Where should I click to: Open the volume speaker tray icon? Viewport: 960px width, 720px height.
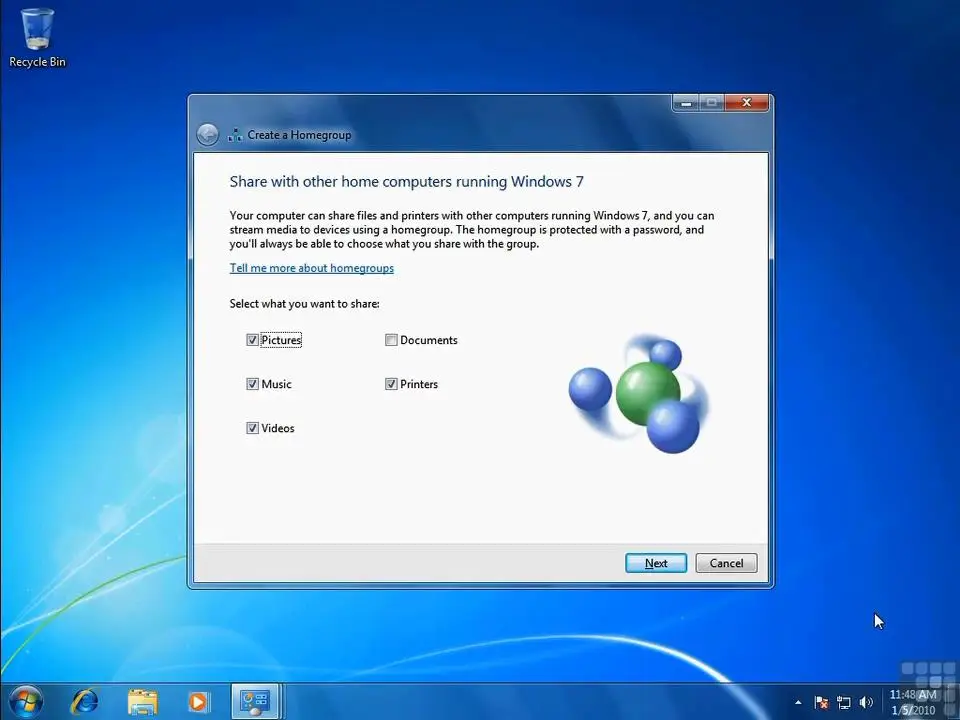point(866,702)
